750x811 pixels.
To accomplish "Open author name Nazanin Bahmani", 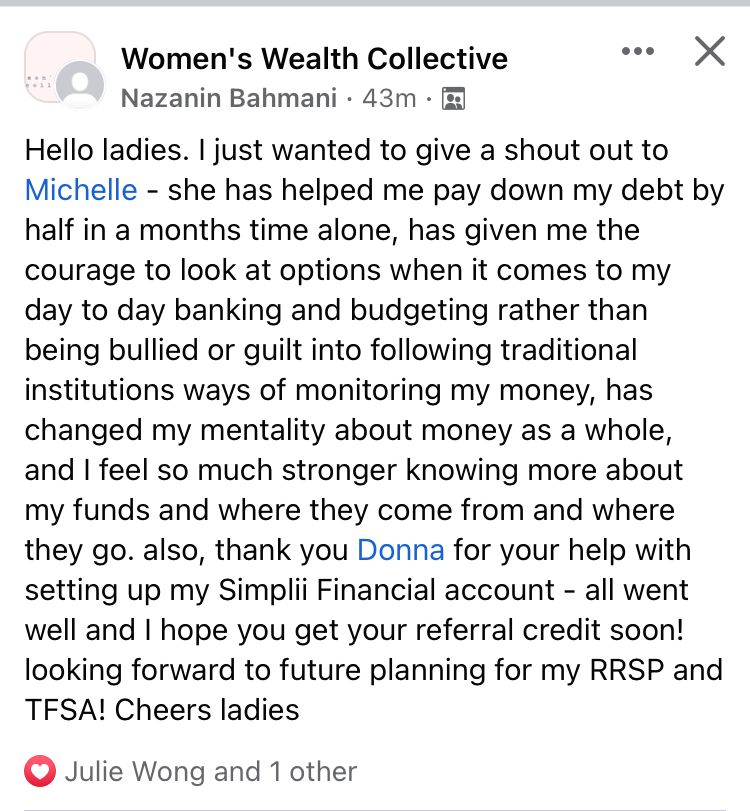I will coord(228,99).
